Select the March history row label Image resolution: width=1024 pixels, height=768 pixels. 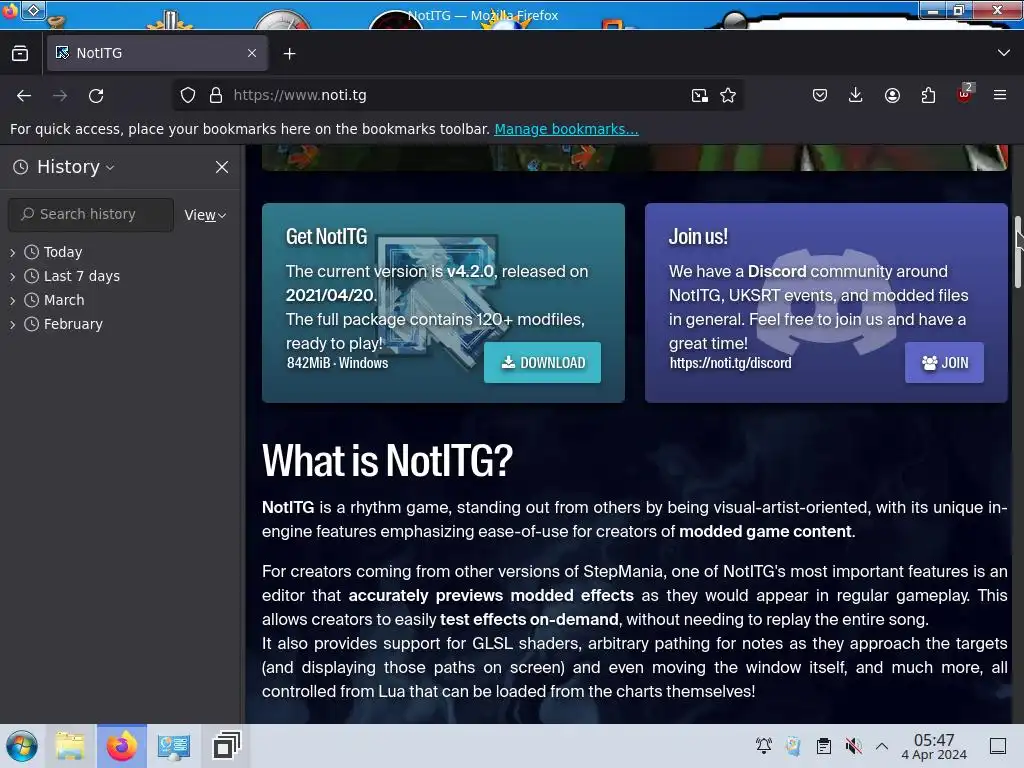point(64,300)
